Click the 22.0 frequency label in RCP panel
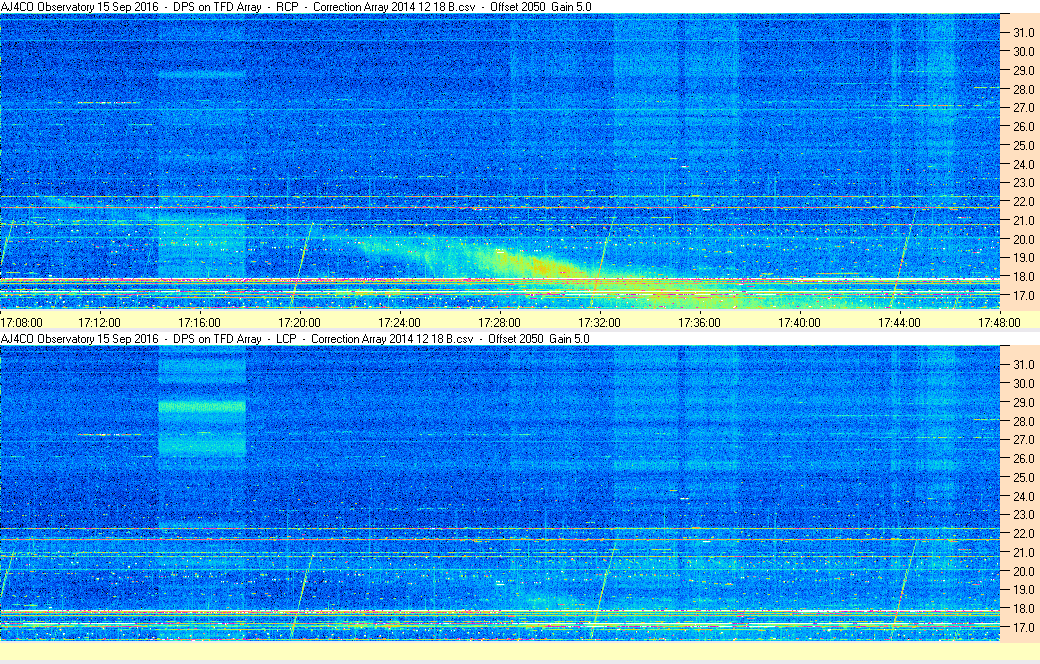Viewport: 1040px width, 664px height. click(1023, 202)
